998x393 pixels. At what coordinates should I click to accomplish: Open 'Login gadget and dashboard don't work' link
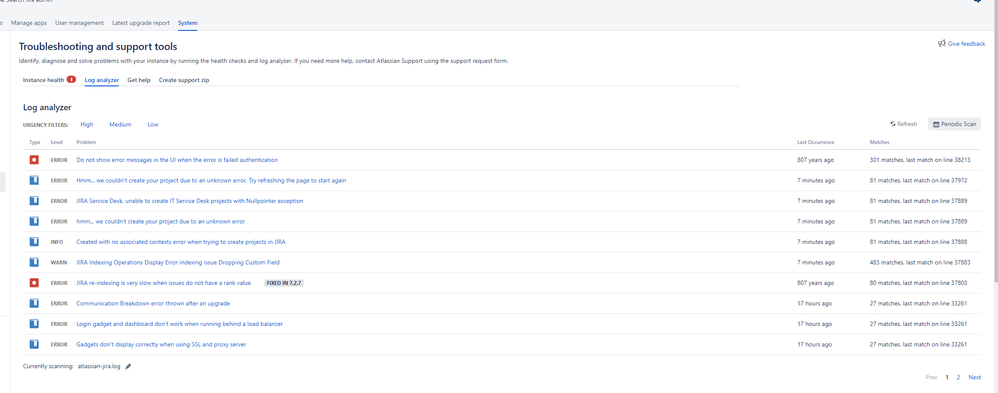point(179,324)
